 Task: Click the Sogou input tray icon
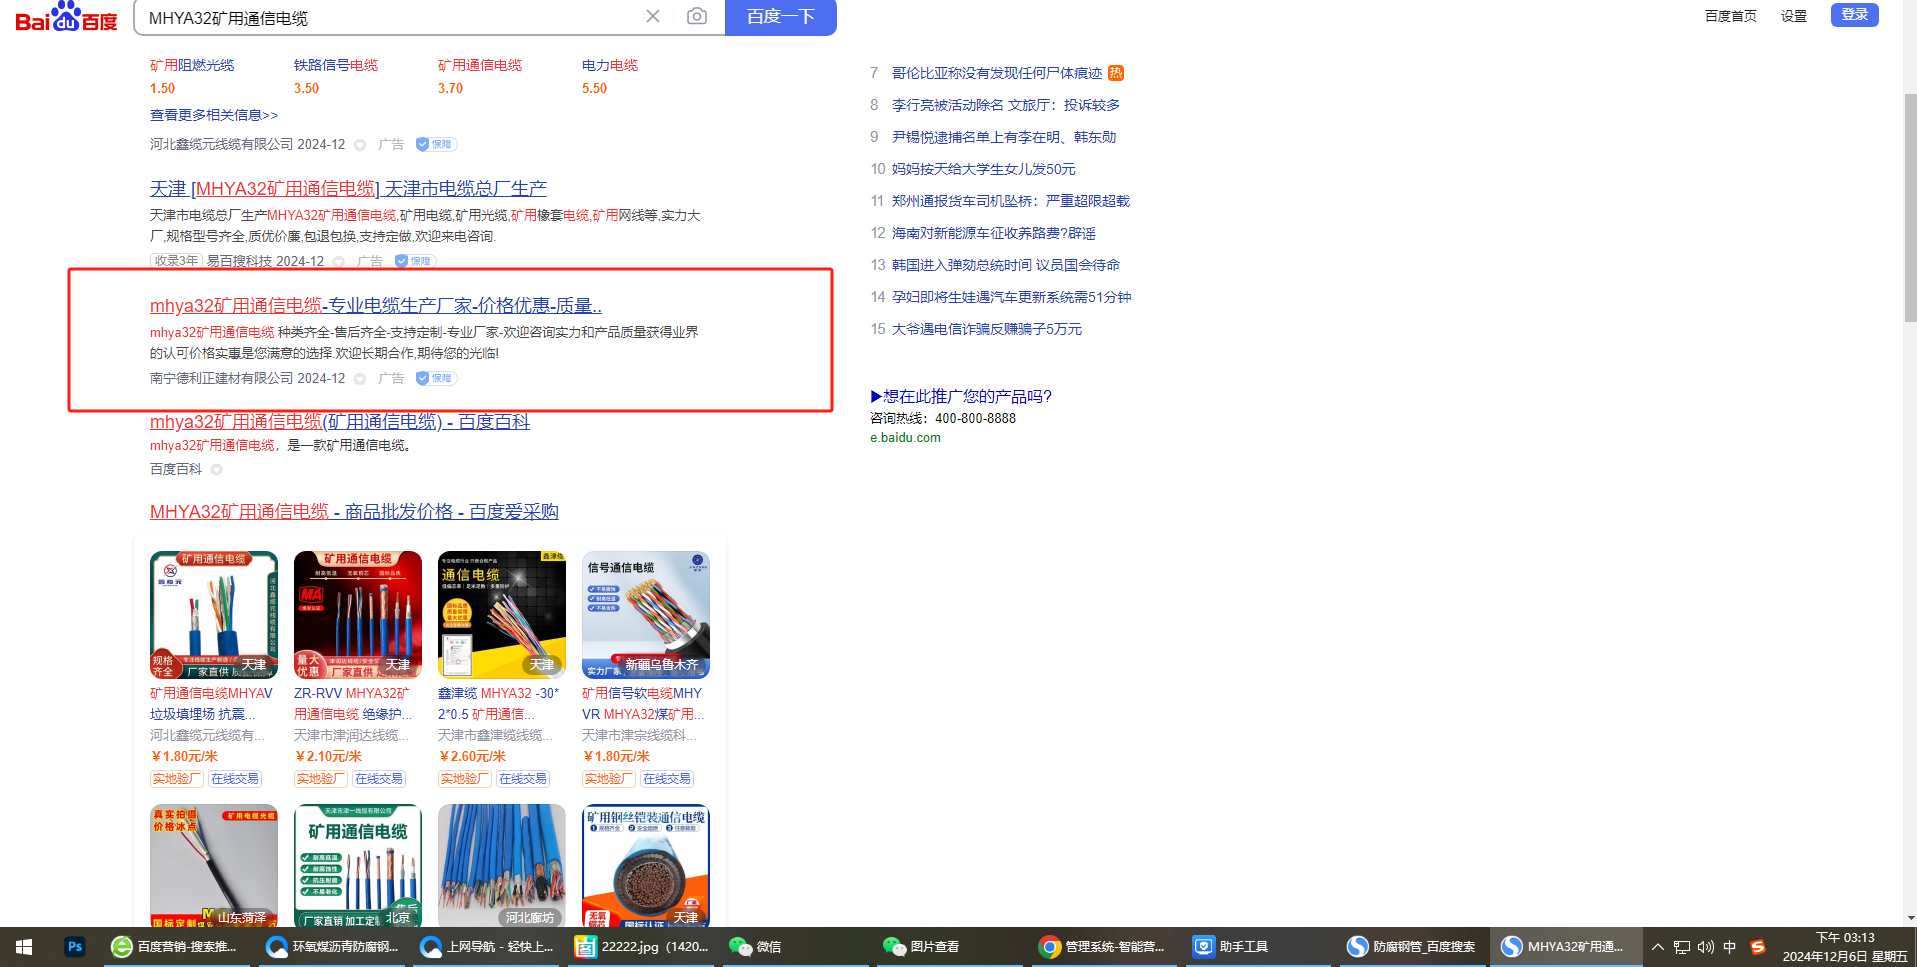1758,947
